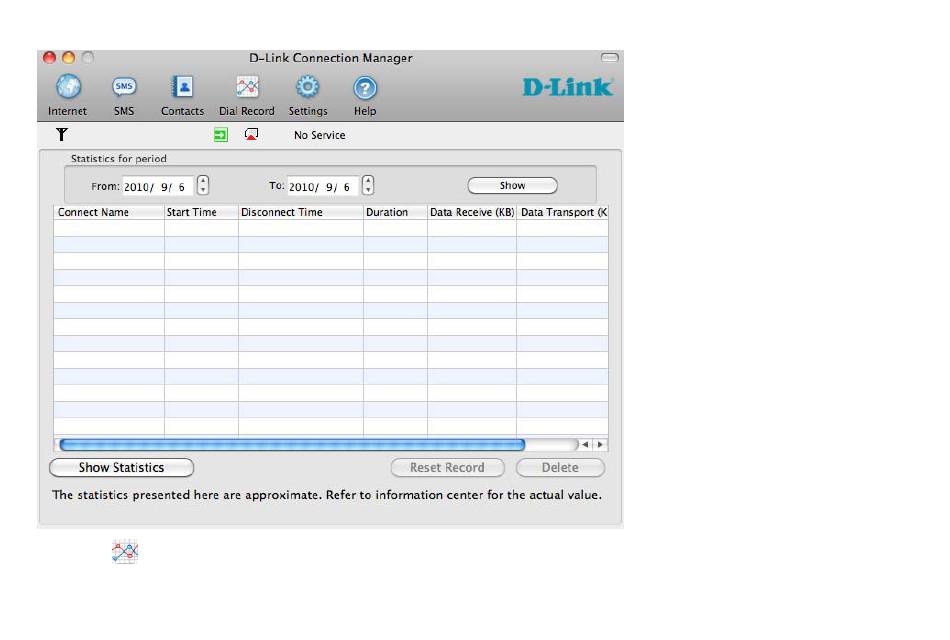Open the SMS messages icon
The width and height of the screenshot is (950, 640).
[124, 87]
